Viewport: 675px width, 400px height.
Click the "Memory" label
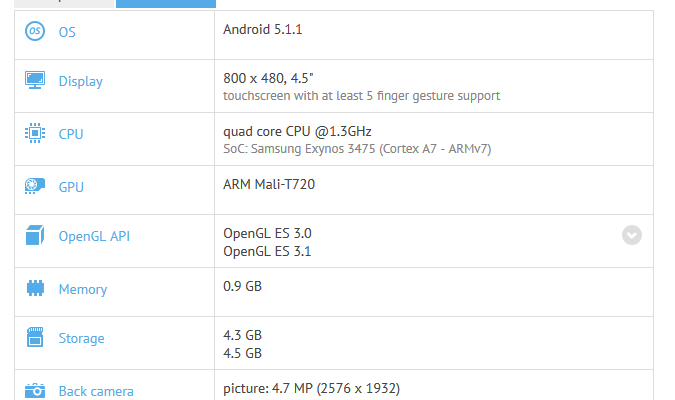pyautogui.click(x=83, y=289)
